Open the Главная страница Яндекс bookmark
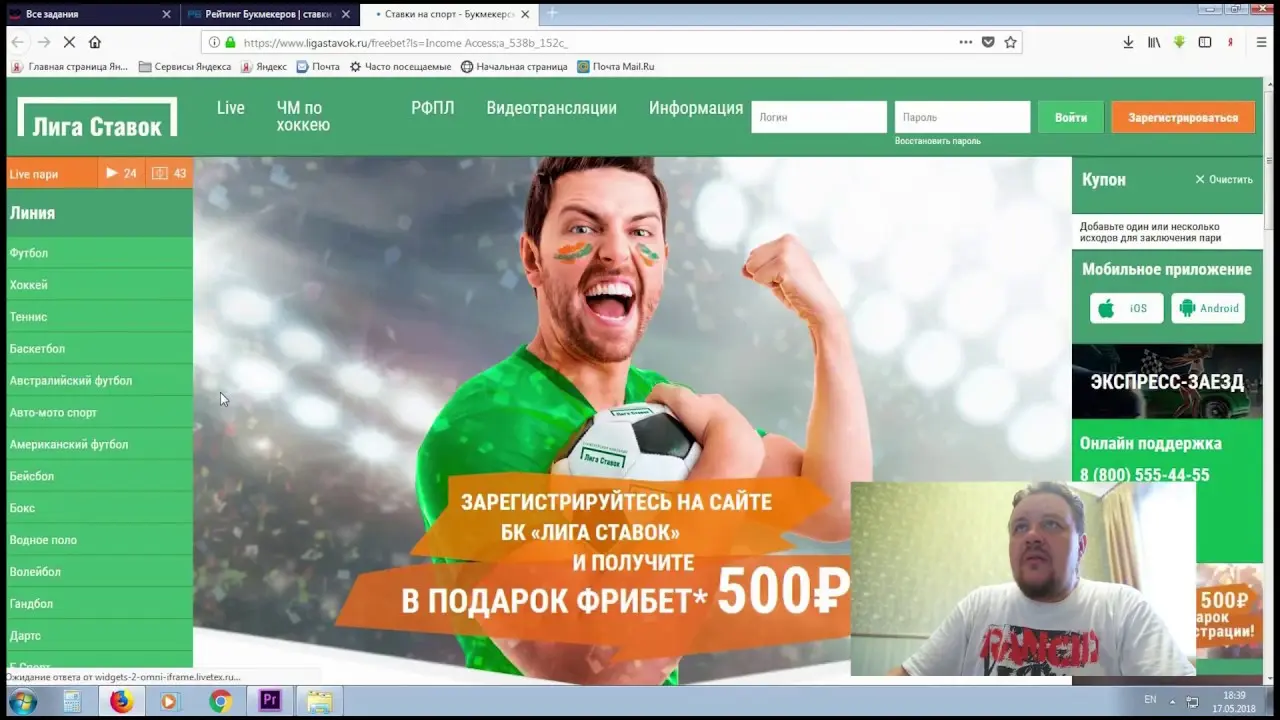 pyautogui.click(x=70, y=67)
